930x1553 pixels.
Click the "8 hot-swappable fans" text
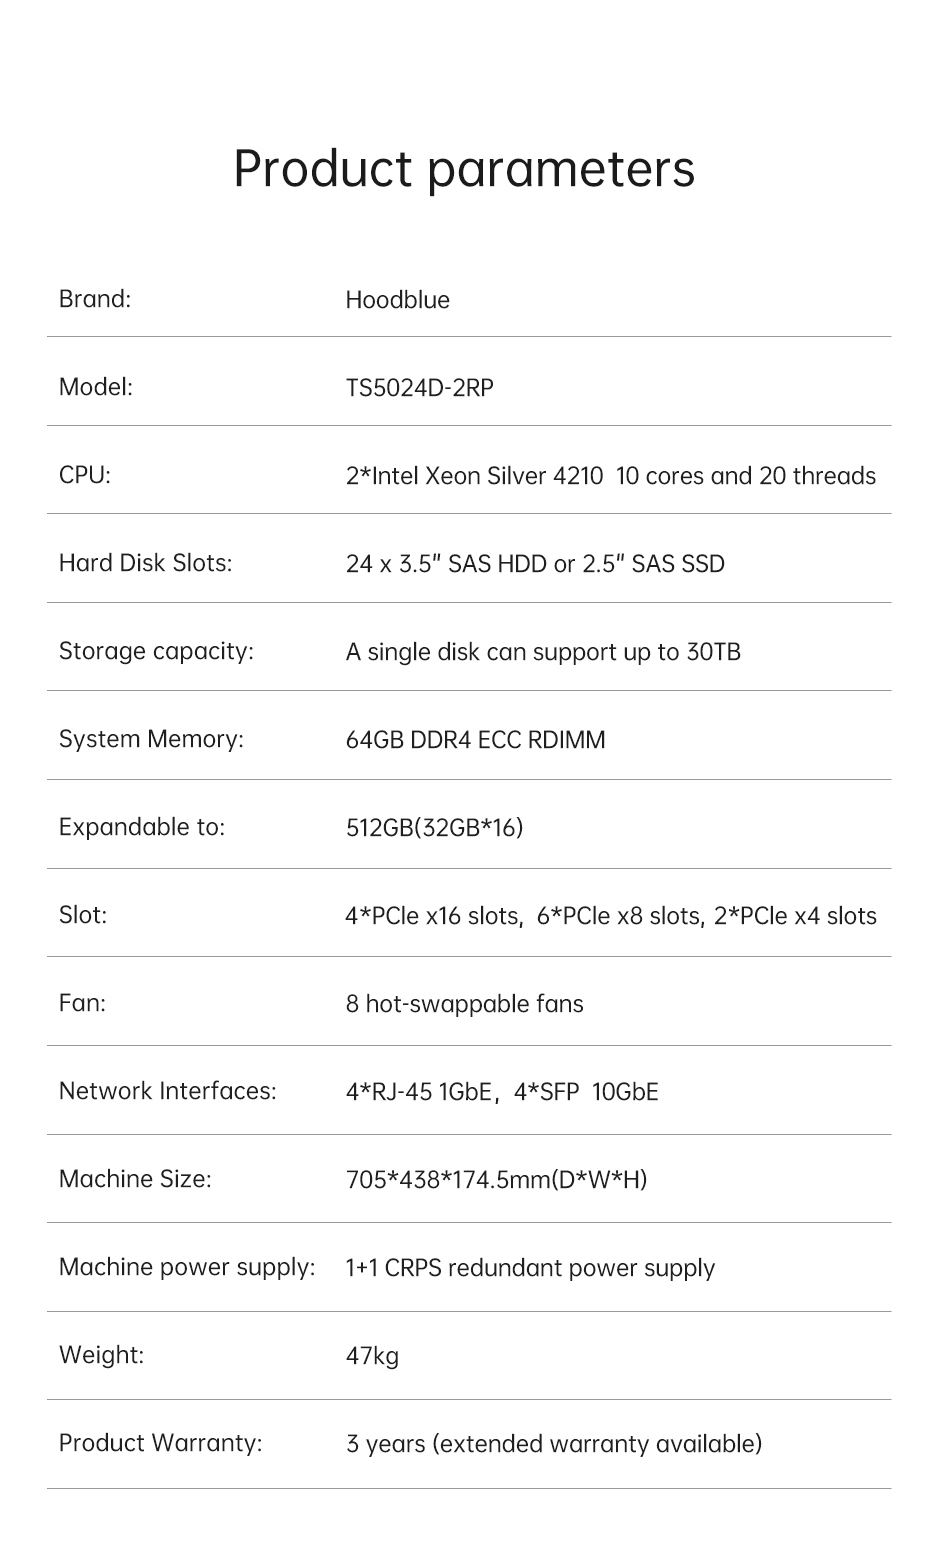point(464,1004)
